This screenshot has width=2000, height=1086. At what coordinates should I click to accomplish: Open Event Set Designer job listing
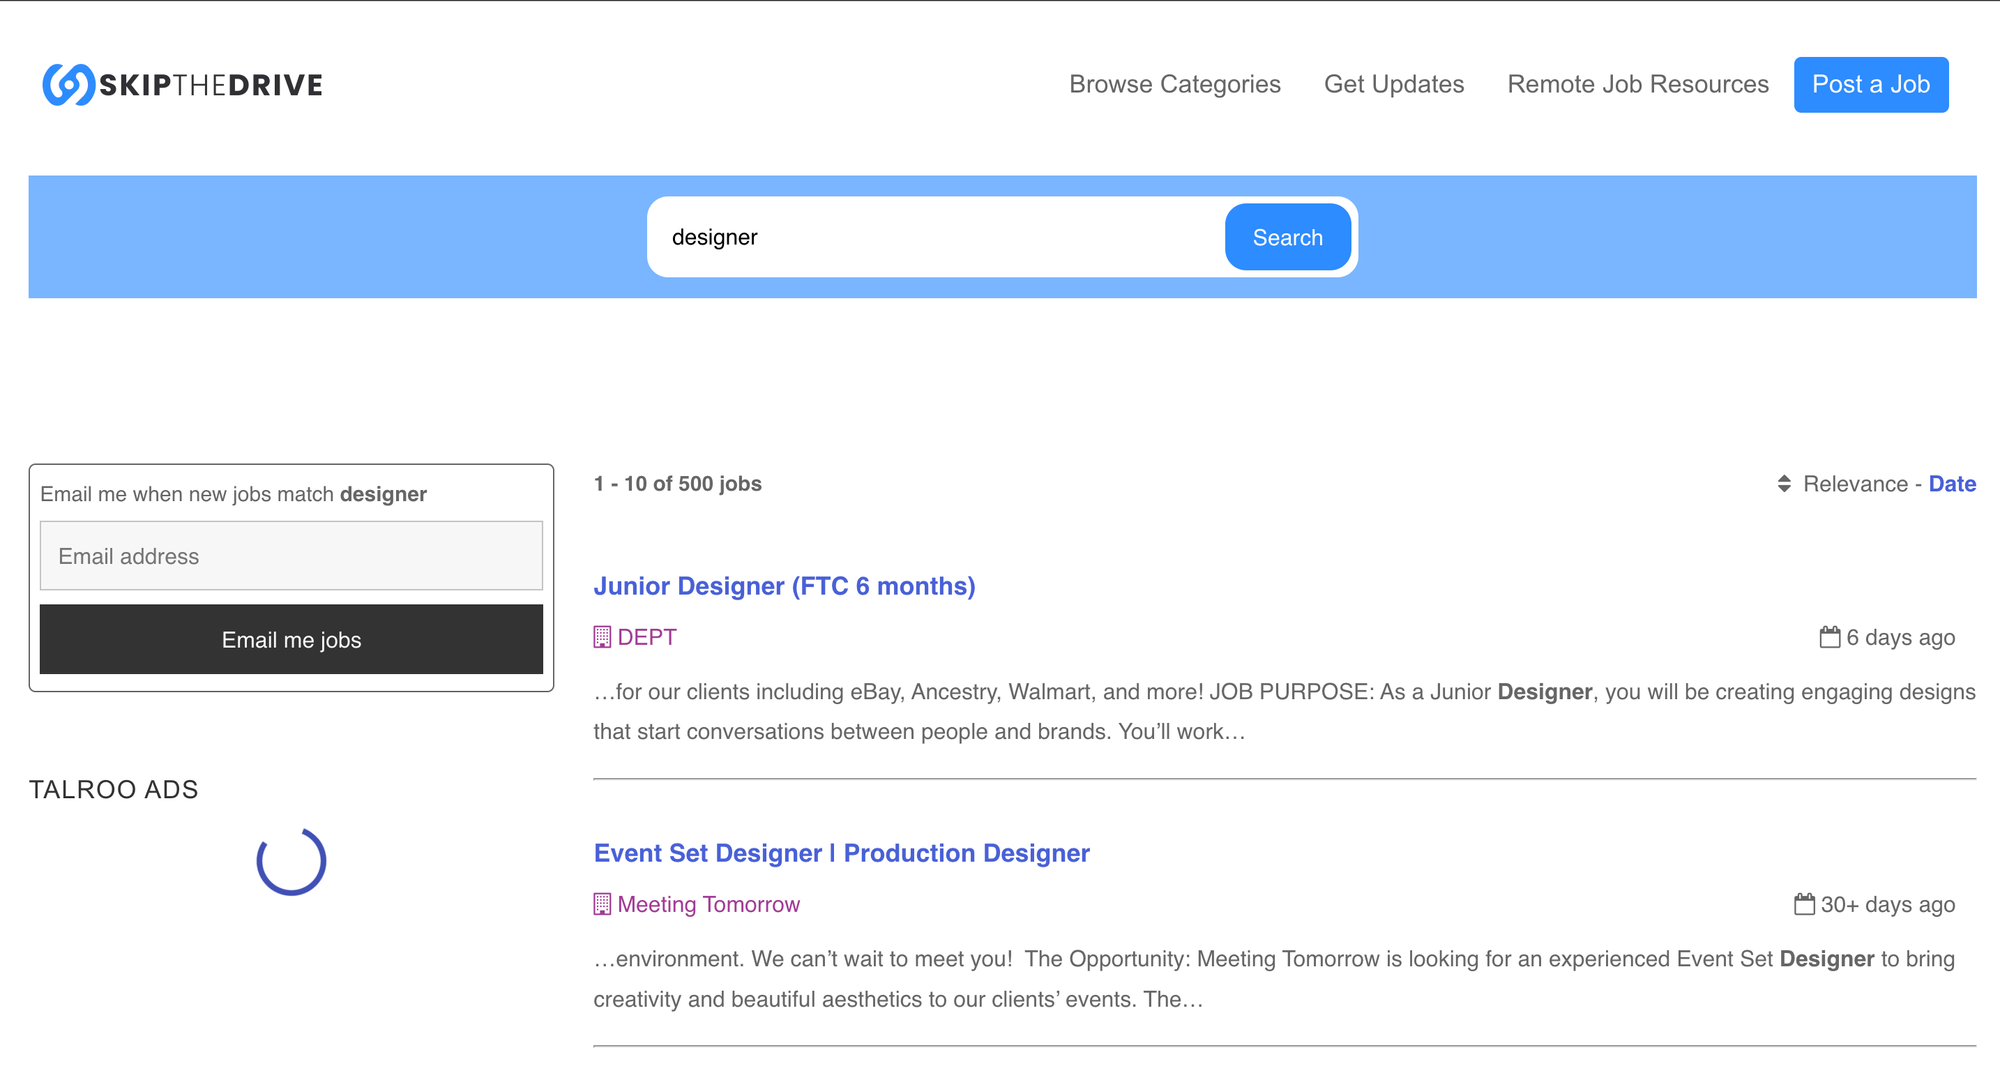tap(841, 853)
